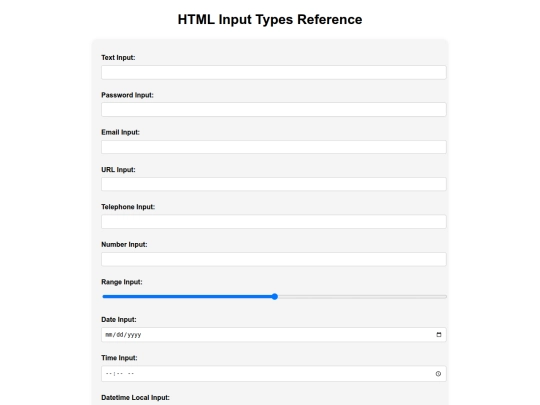The image size is (540, 405).
Task: Focus the Telephone Input field
Action: click(274, 221)
